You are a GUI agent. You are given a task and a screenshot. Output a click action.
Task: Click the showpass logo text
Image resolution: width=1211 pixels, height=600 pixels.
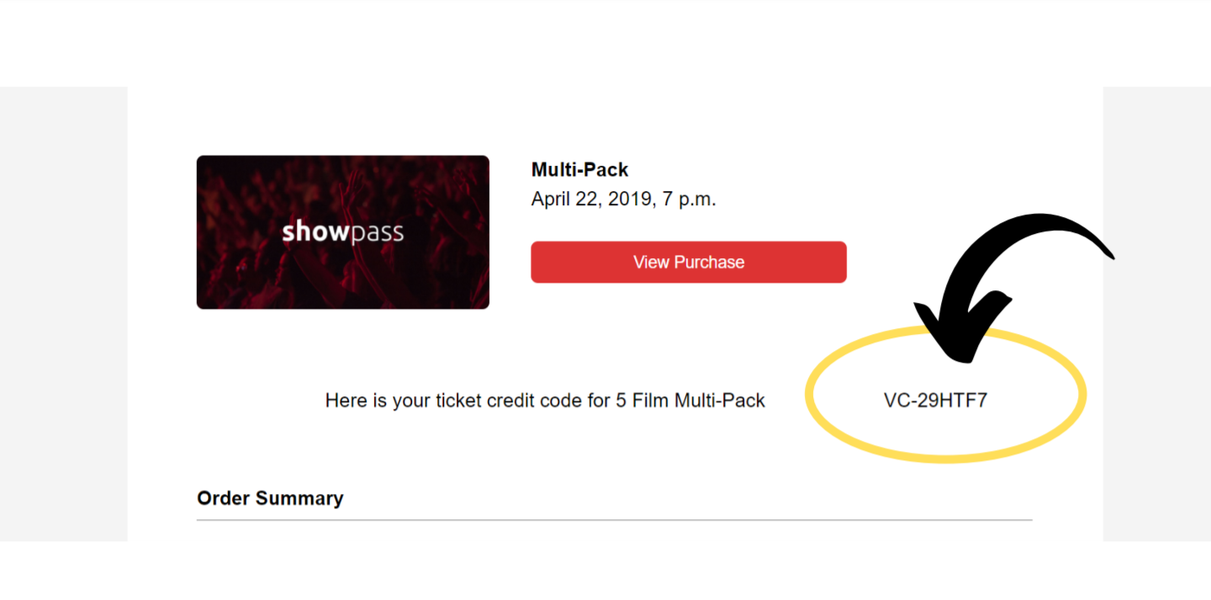342,232
